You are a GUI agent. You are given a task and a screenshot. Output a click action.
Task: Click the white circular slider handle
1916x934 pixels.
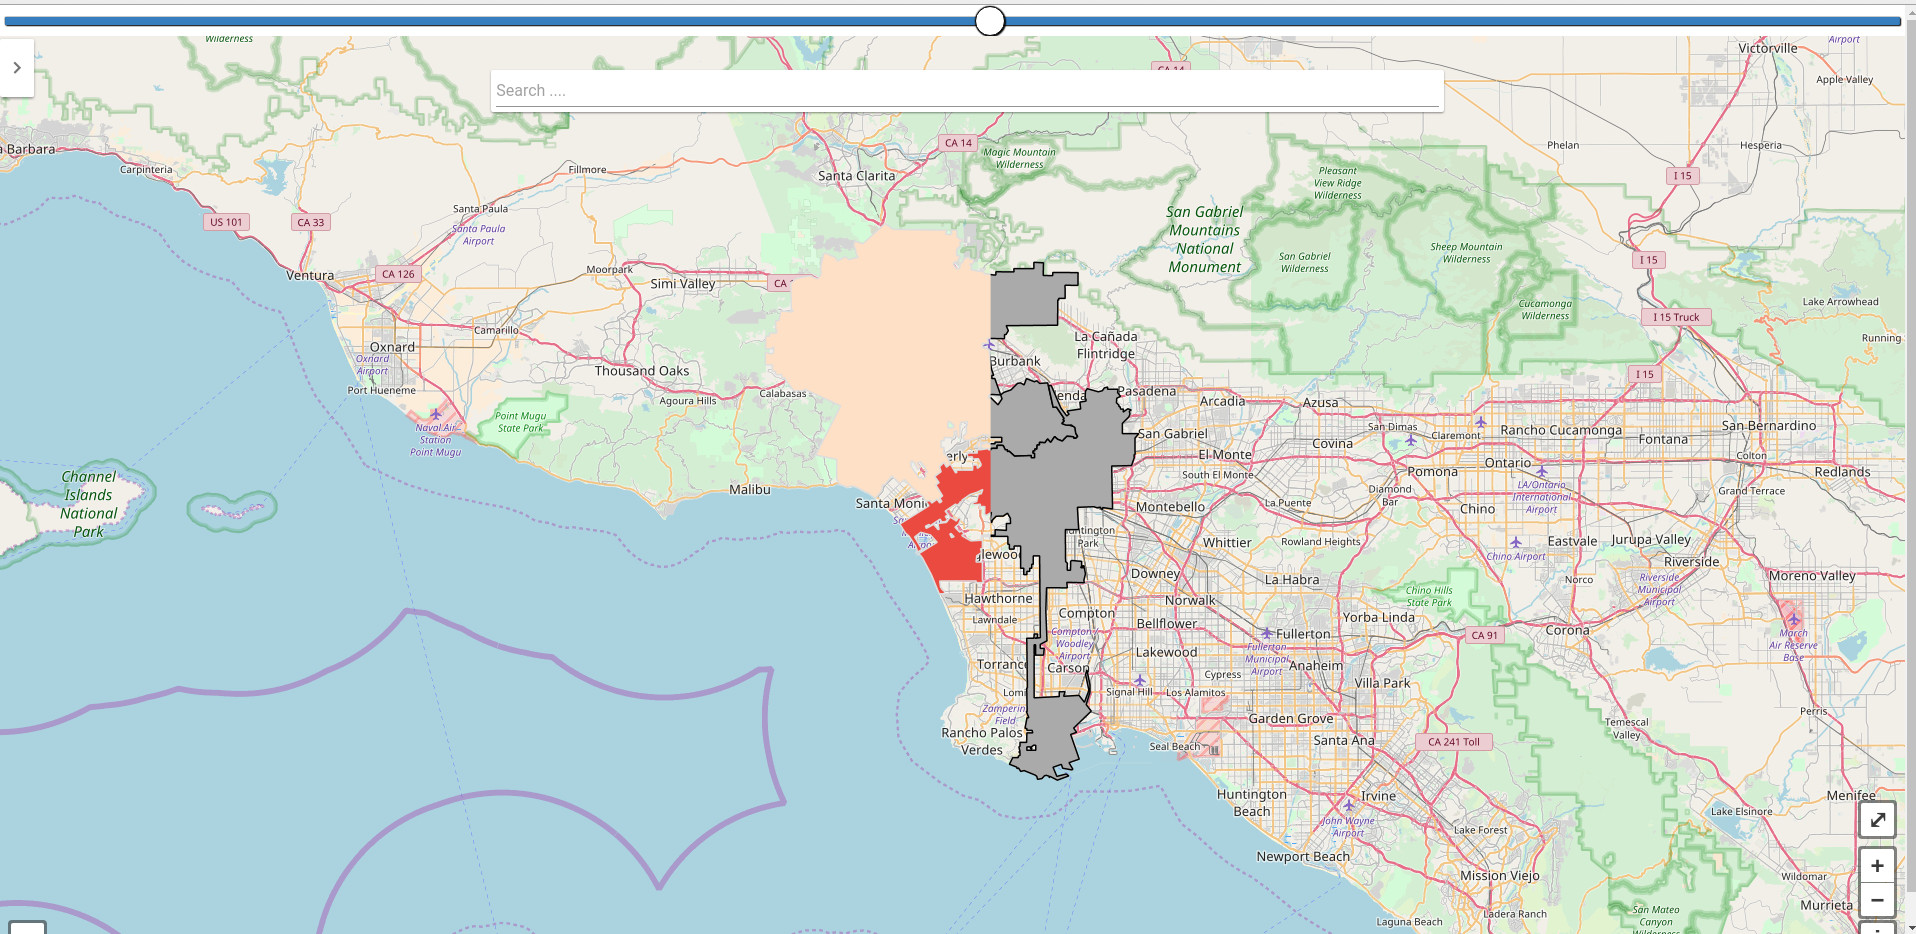click(x=989, y=21)
